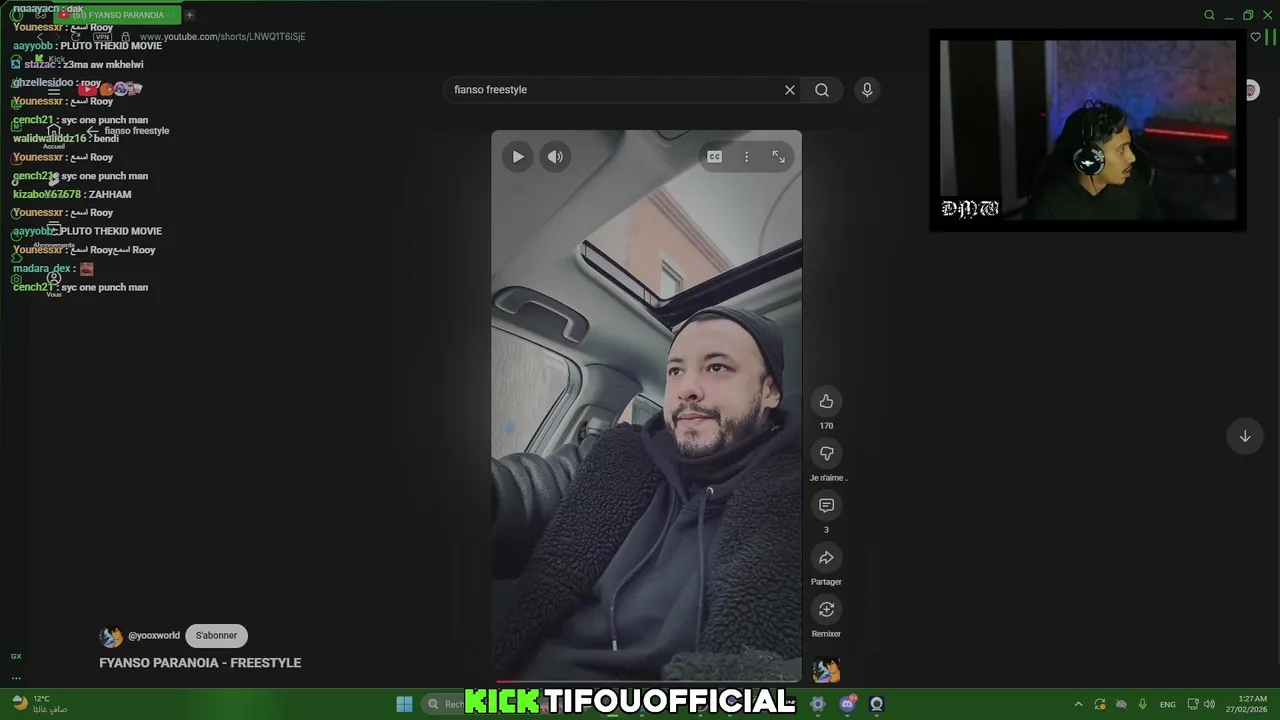Go to YouTube home via logo

coord(110,90)
